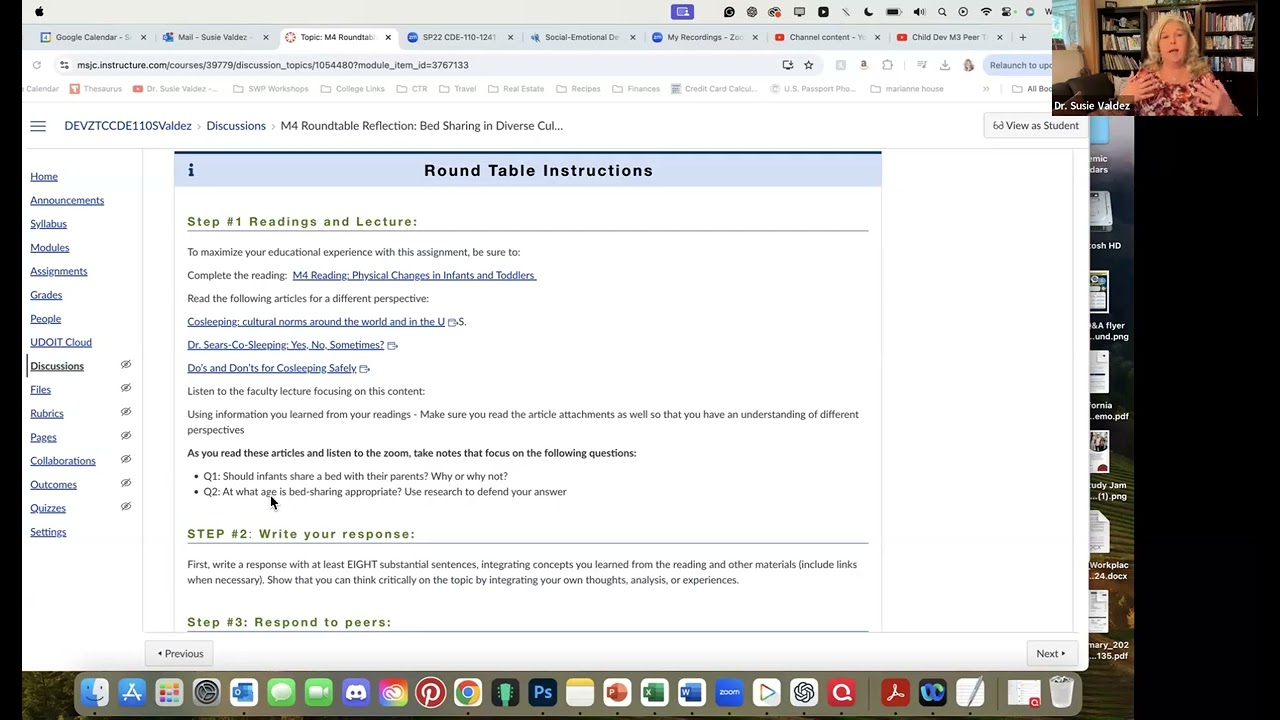1280x720 pixels.
Task: Open Finances bookmark folder
Action: [636, 89]
